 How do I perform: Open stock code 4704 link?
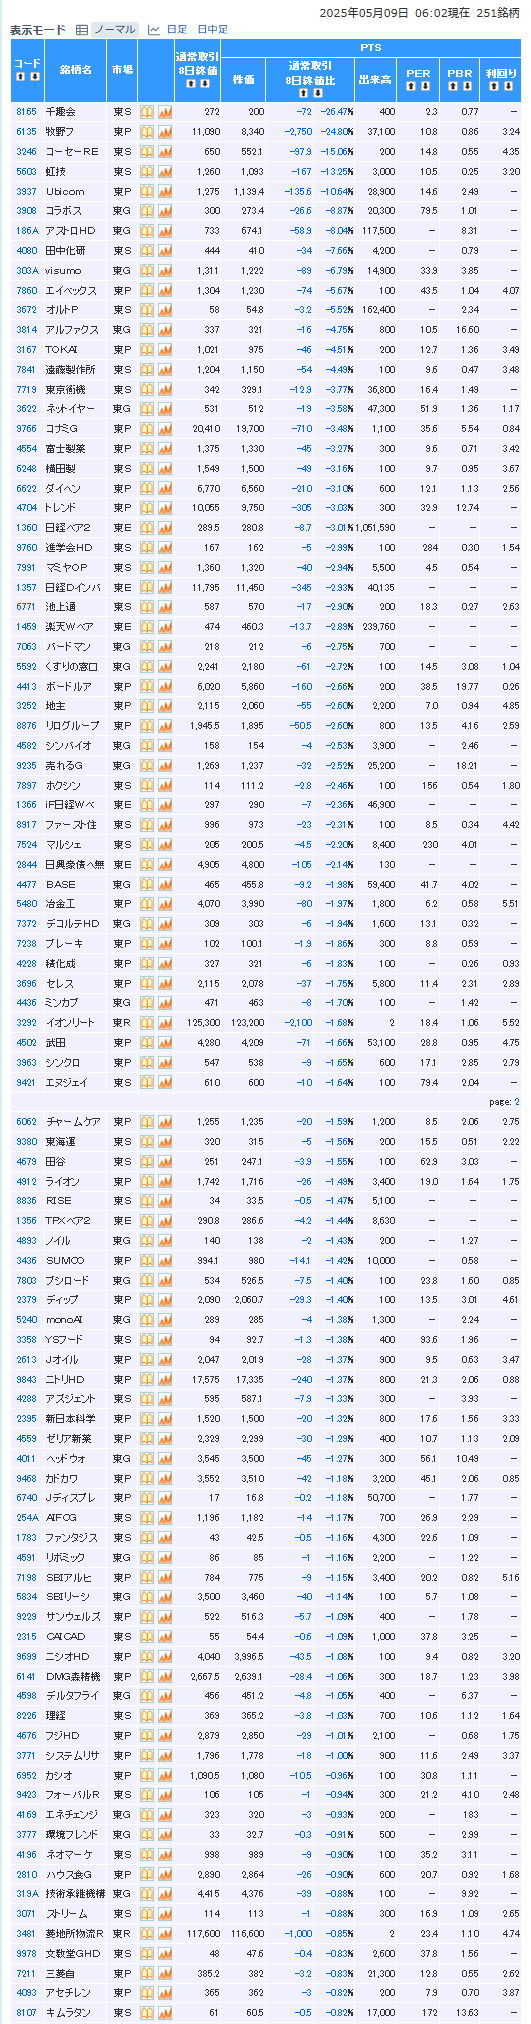pyautogui.click(x=26, y=508)
